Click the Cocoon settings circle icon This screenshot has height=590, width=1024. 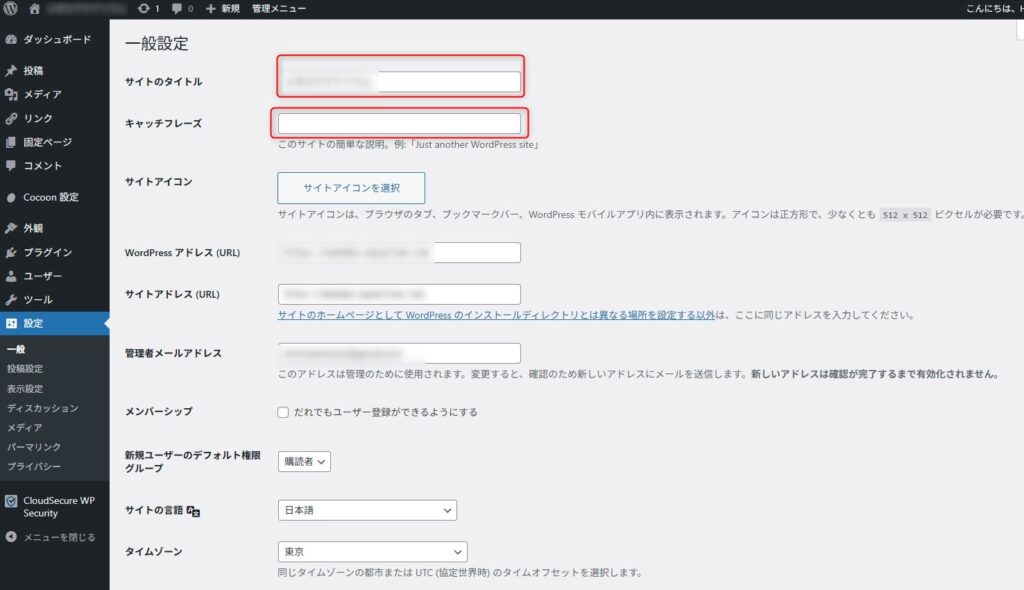pyautogui.click(x=10, y=198)
